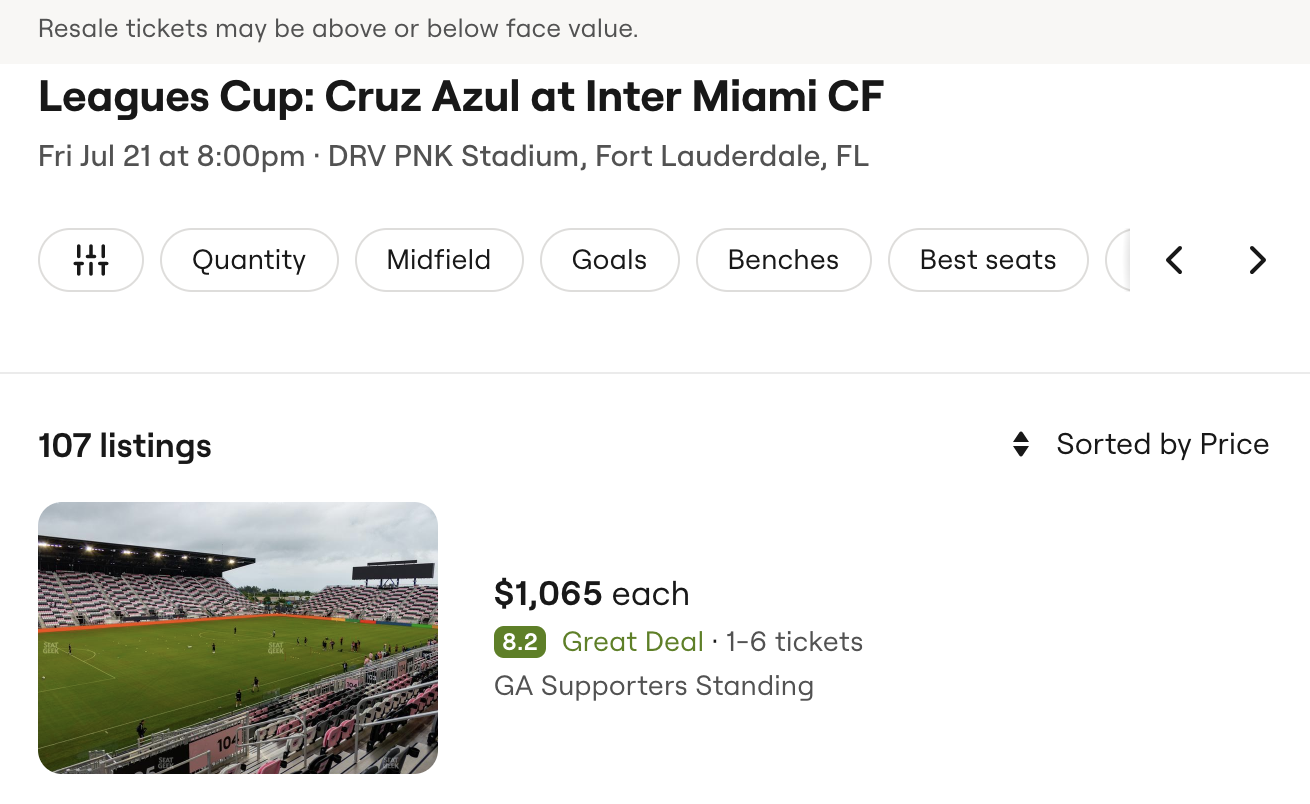Click the up-down sort arrows icon
Screen dimensions: 1310x804
pos(1021,444)
